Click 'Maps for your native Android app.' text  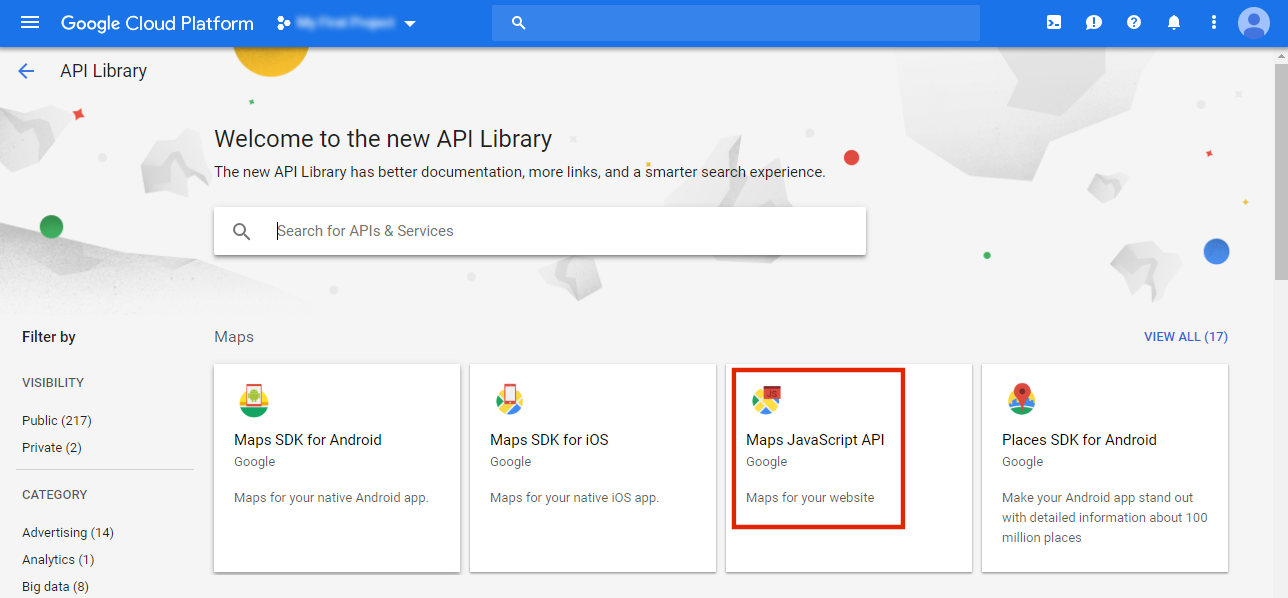pyautogui.click(x=331, y=498)
